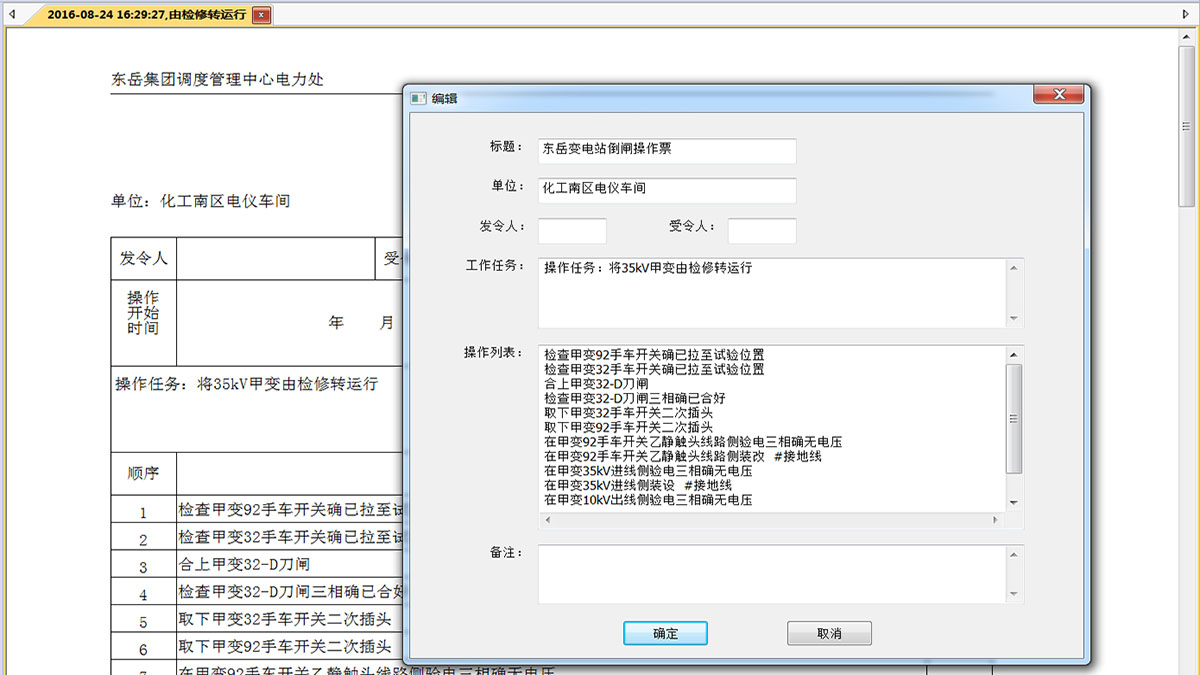Click inside the 备注 text area
The width and height of the screenshot is (1200, 675).
click(770, 574)
